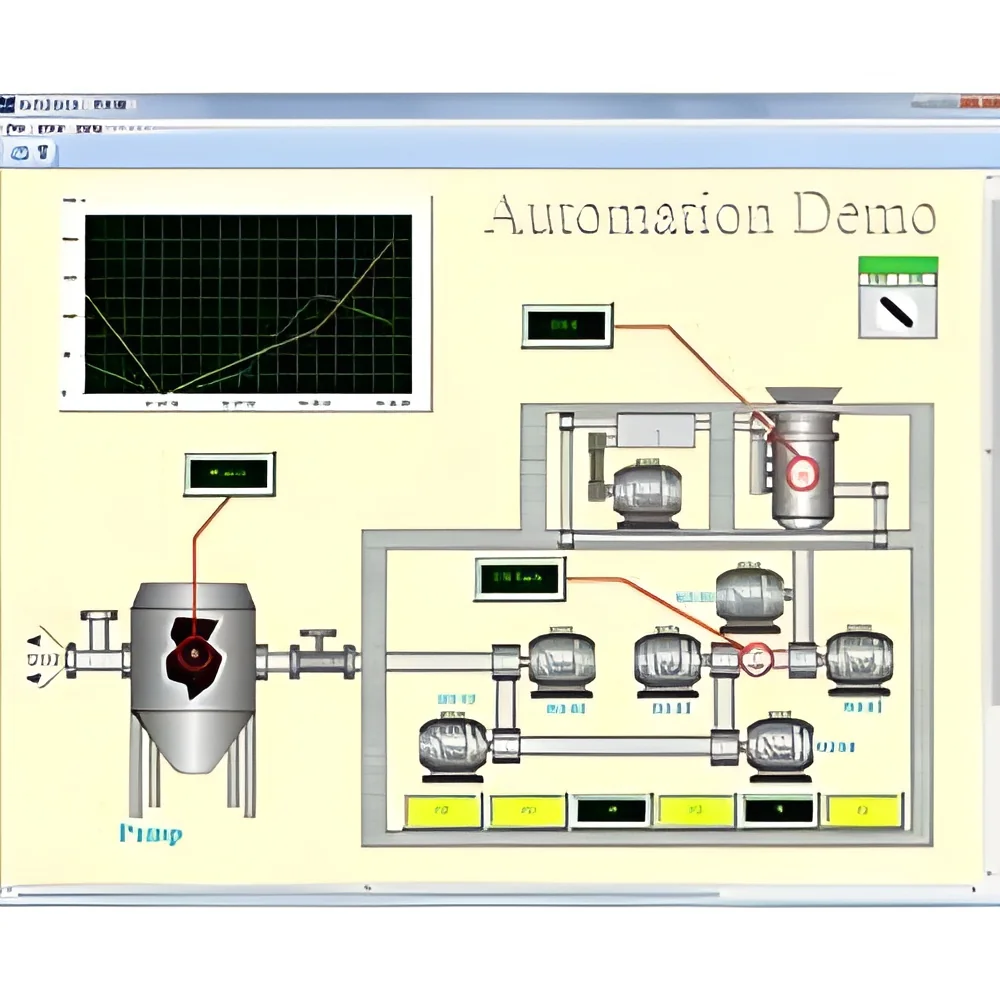Screen dimensions: 1000x1000
Task: Click the app icon in the title bar
Action: point(7,104)
